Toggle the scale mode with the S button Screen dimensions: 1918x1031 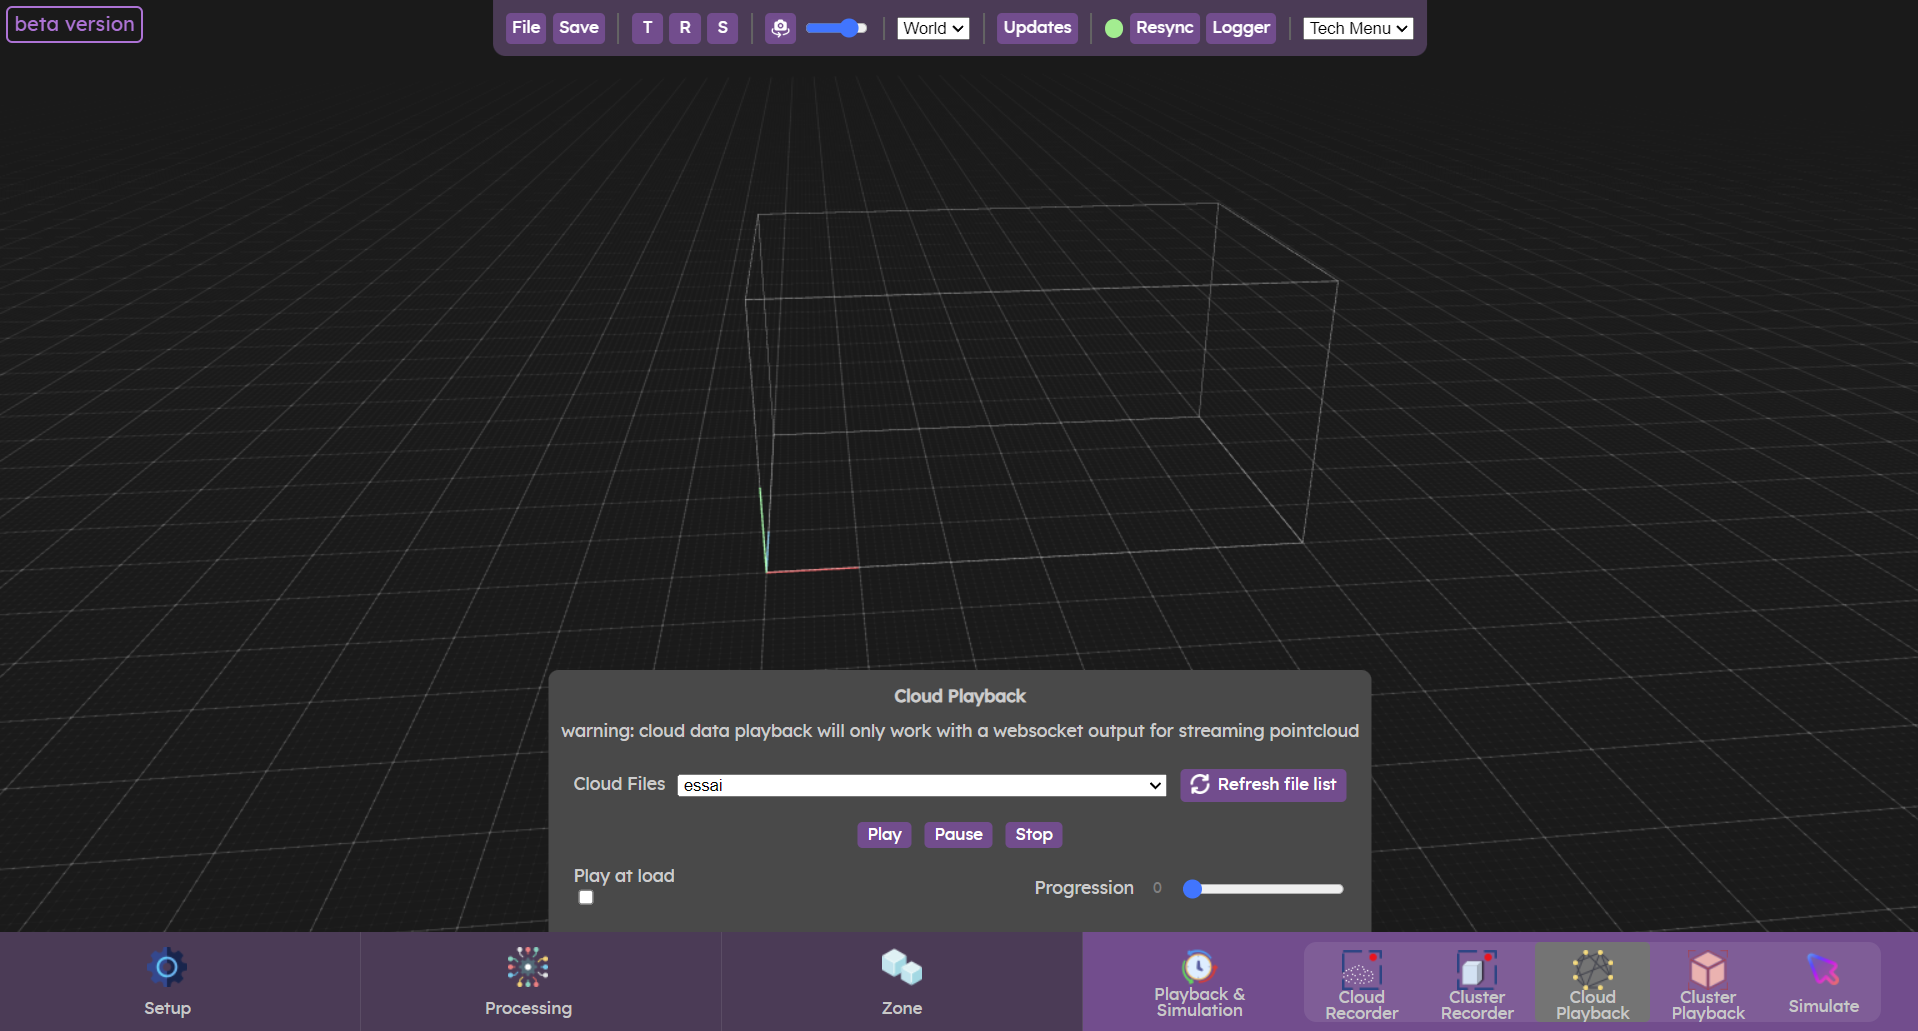722,28
